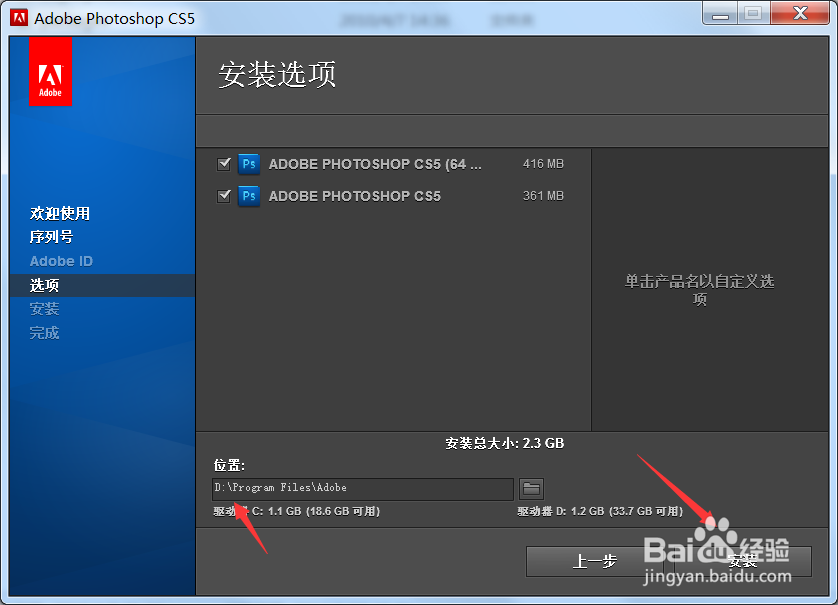Open the 序列号 step in sidebar

[x=51, y=237]
